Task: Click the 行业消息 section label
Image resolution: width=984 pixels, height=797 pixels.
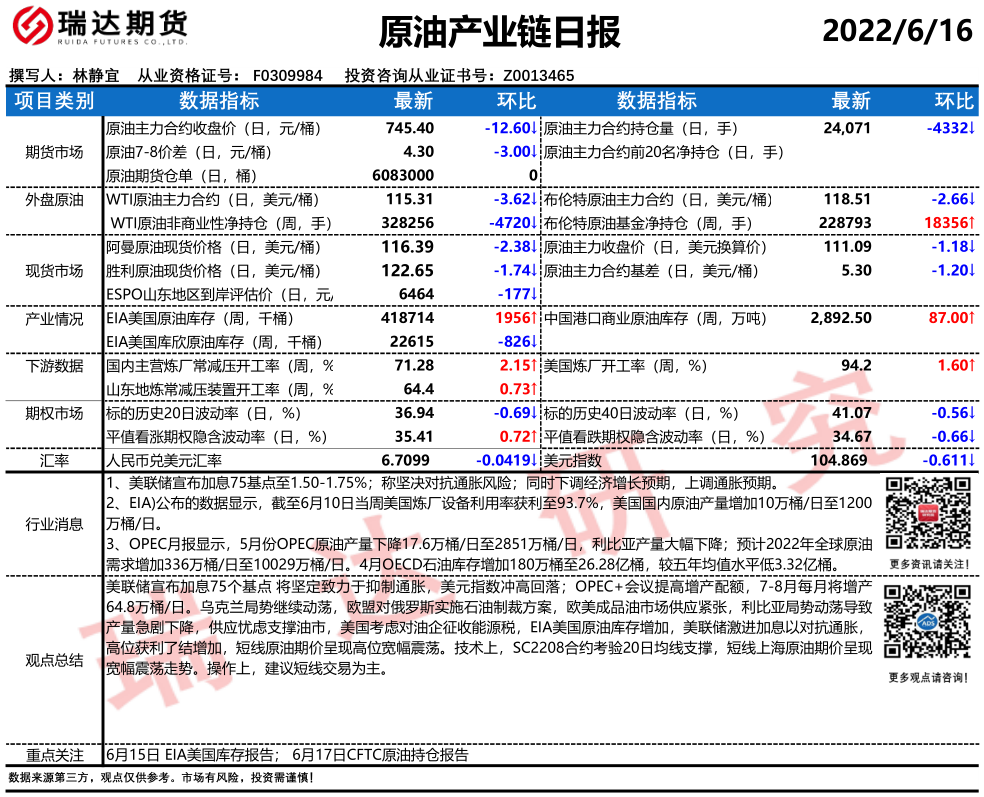Action: tap(54, 524)
